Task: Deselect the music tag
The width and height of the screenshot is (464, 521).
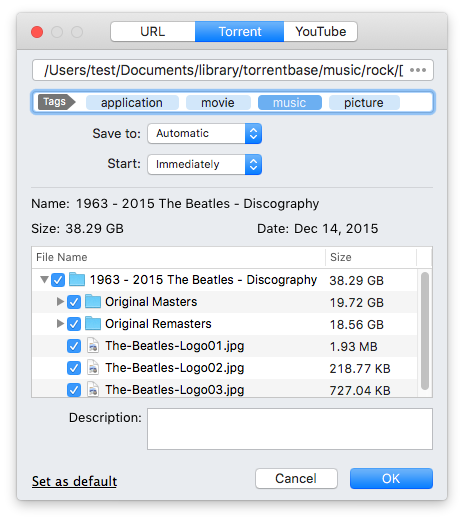Action: pos(290,103)
